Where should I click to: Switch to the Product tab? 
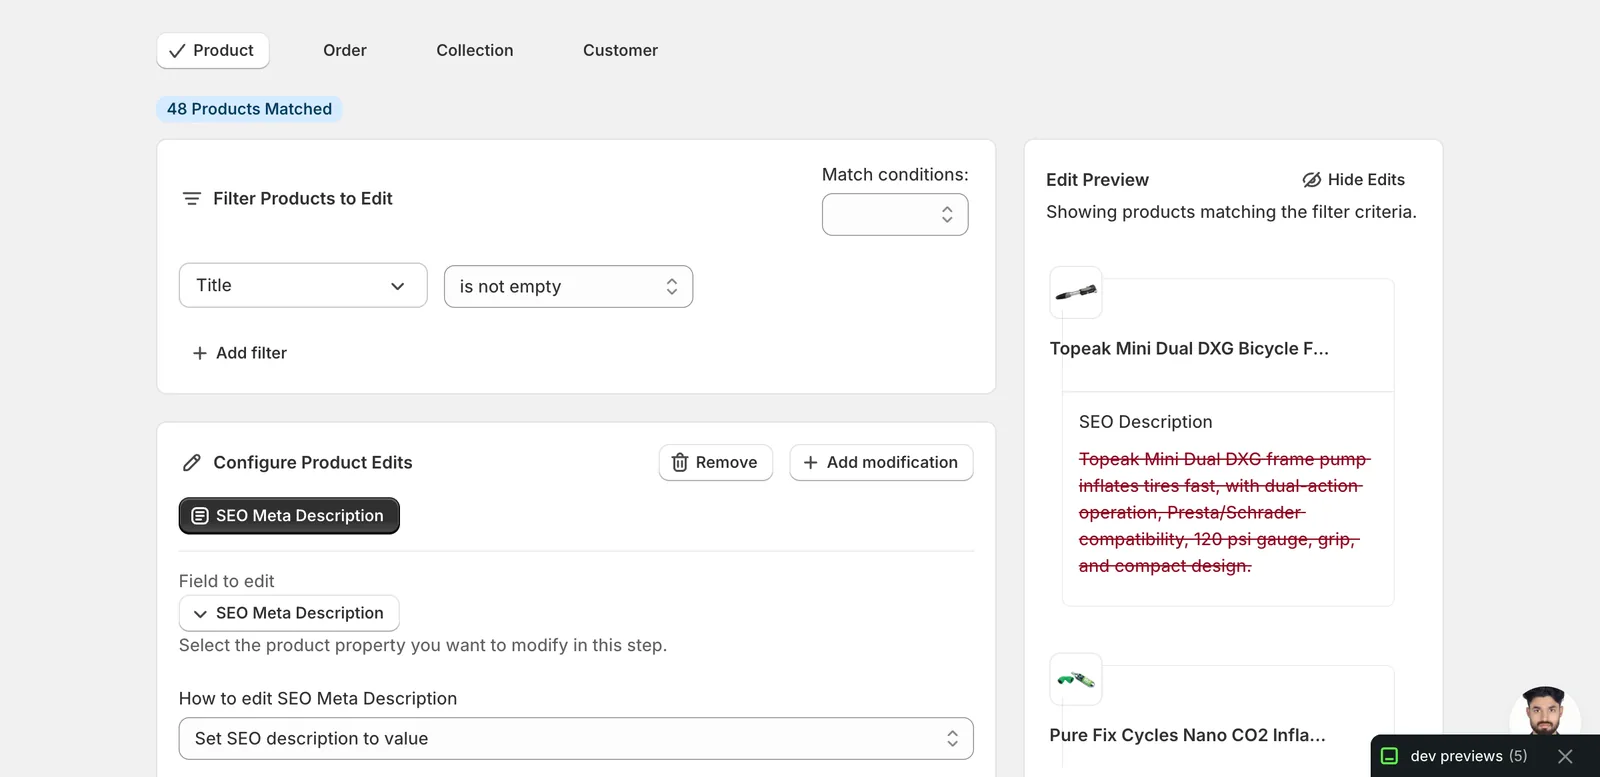(213, 51)
